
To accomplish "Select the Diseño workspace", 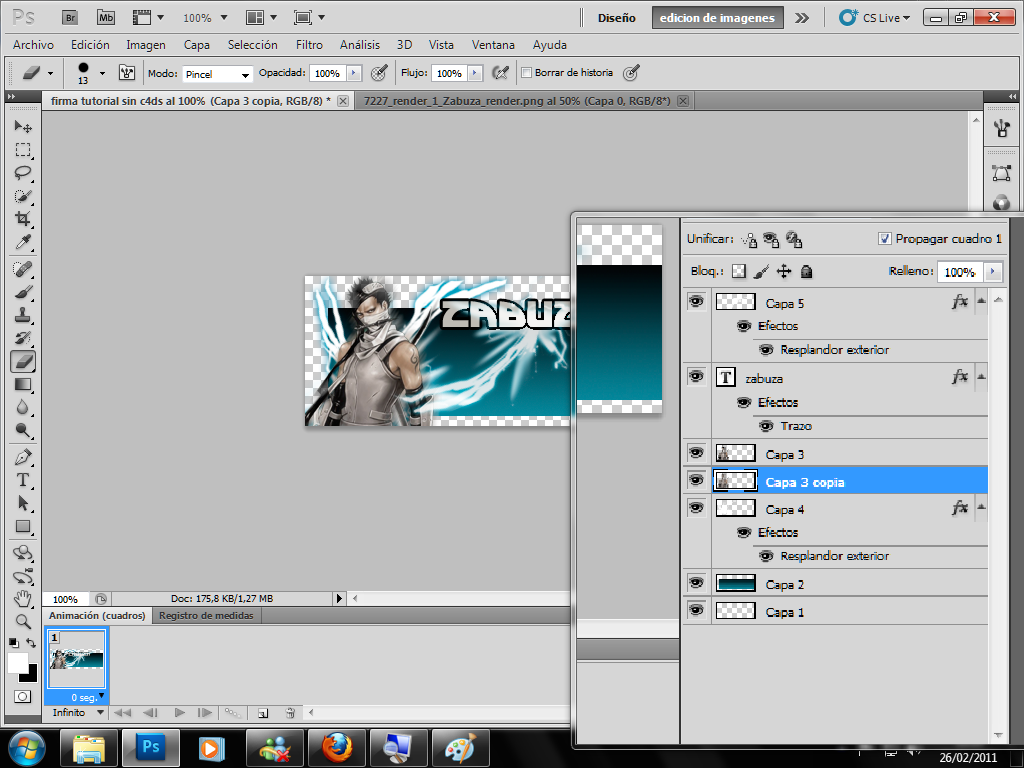I will [x=616, y=18].
